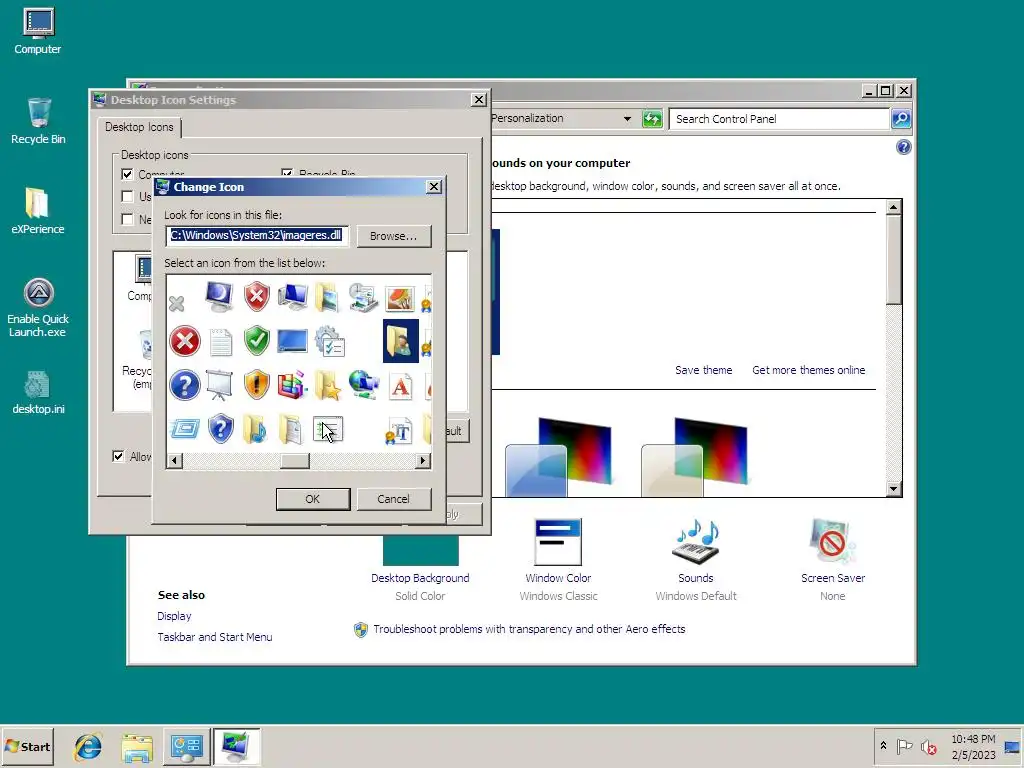
Task: Select the documents folder icon
Action: point(291,430)
